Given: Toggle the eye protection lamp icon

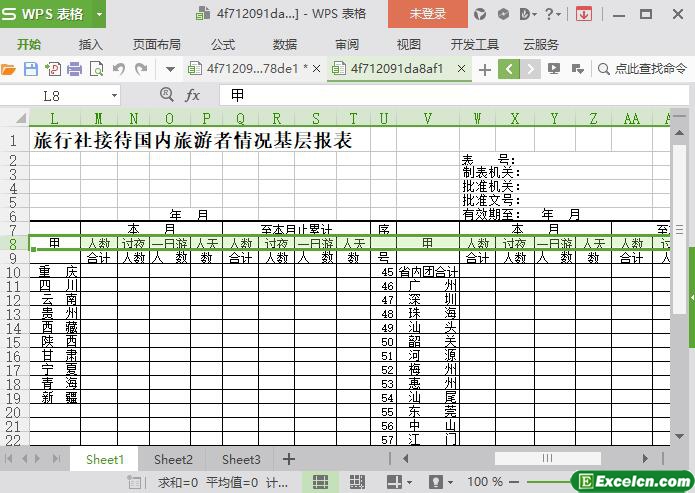Looking at the screenshot, I should point(435,482).
